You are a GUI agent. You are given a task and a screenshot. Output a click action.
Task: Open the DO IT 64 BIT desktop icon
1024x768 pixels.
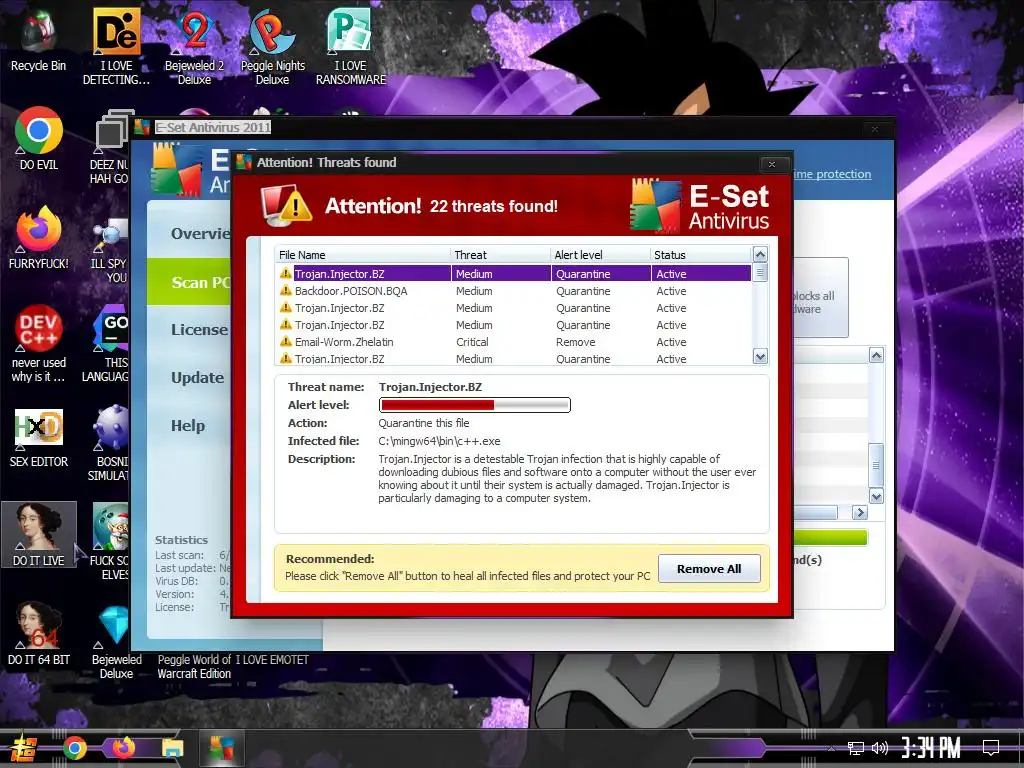pos(39,633)
